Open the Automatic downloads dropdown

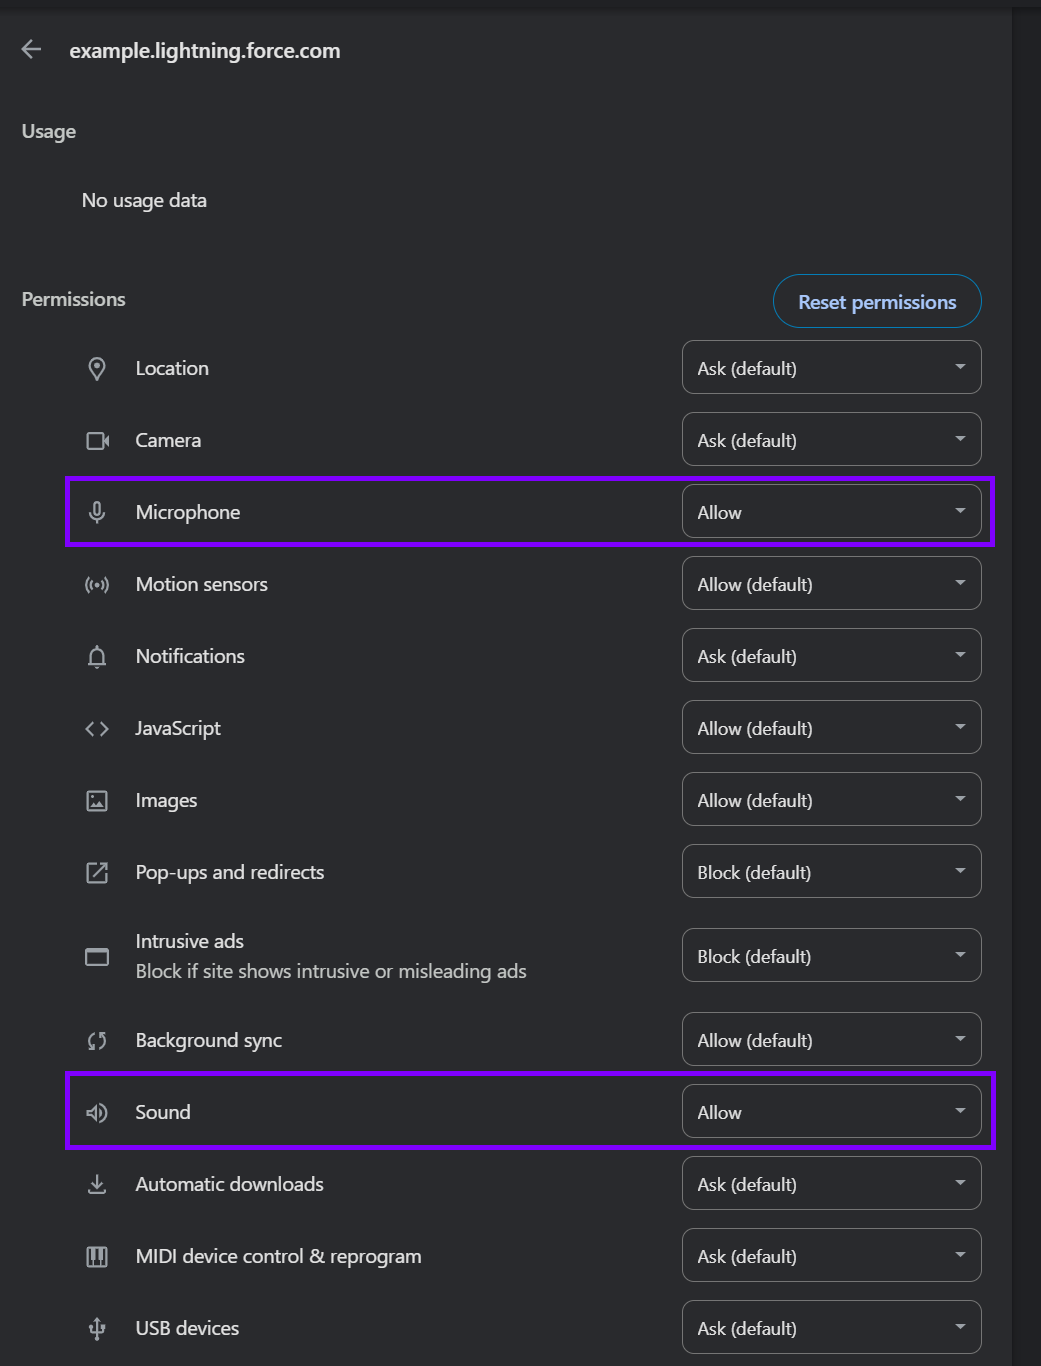click(x=831, y=1184)
